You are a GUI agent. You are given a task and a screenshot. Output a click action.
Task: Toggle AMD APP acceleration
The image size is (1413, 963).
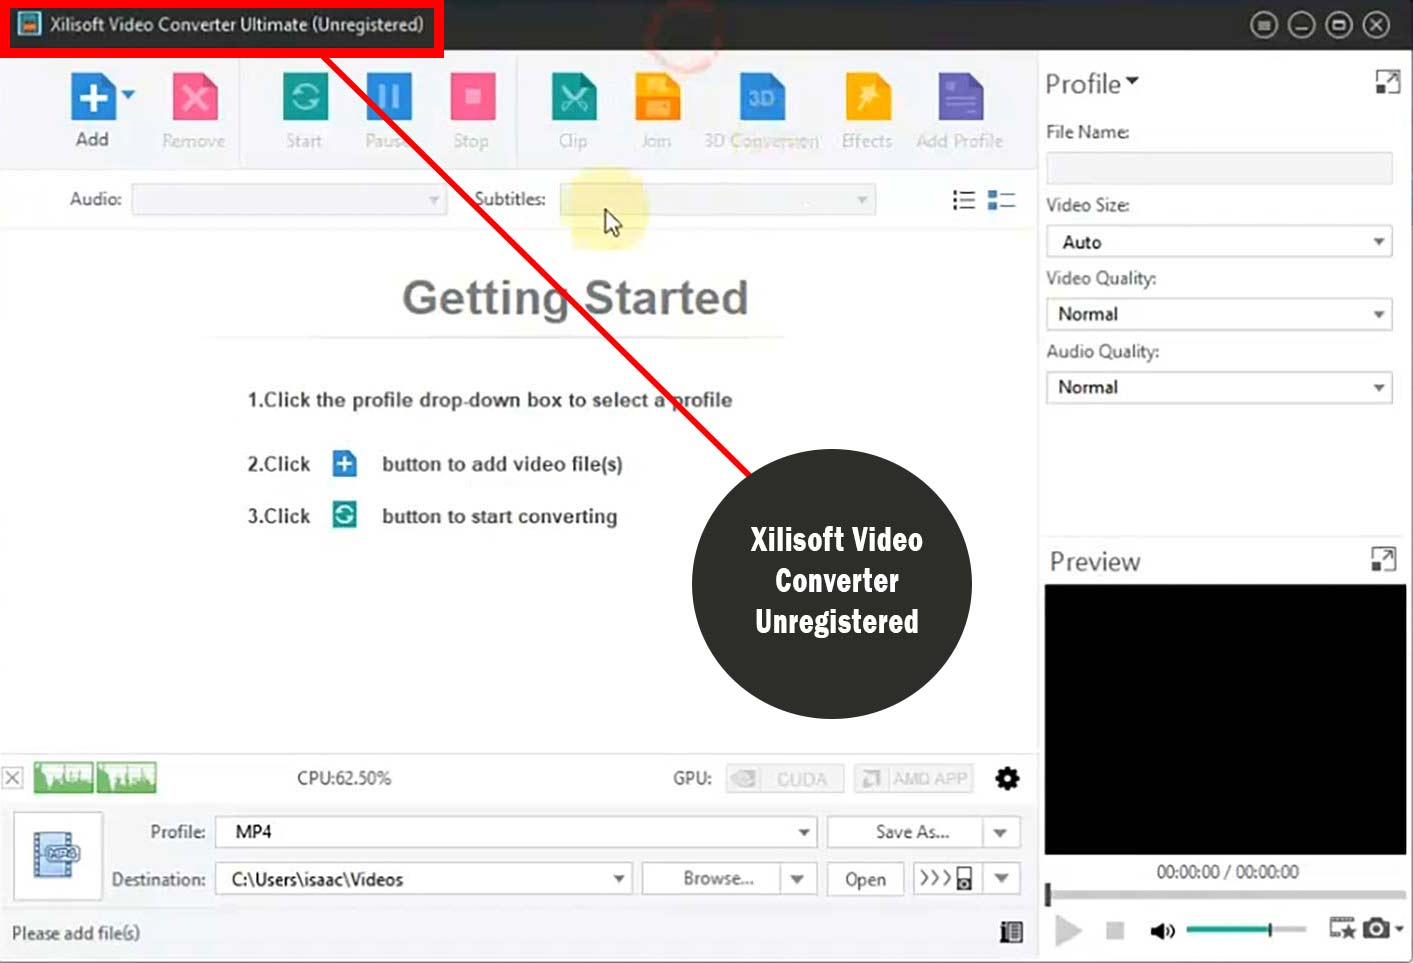(x=913, y=778)
